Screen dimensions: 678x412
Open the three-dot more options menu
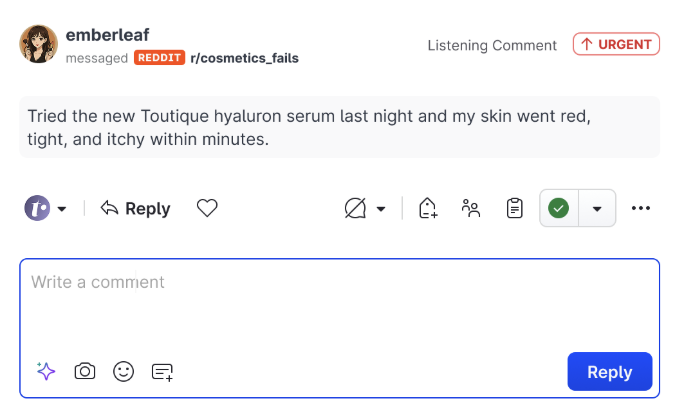641,208
